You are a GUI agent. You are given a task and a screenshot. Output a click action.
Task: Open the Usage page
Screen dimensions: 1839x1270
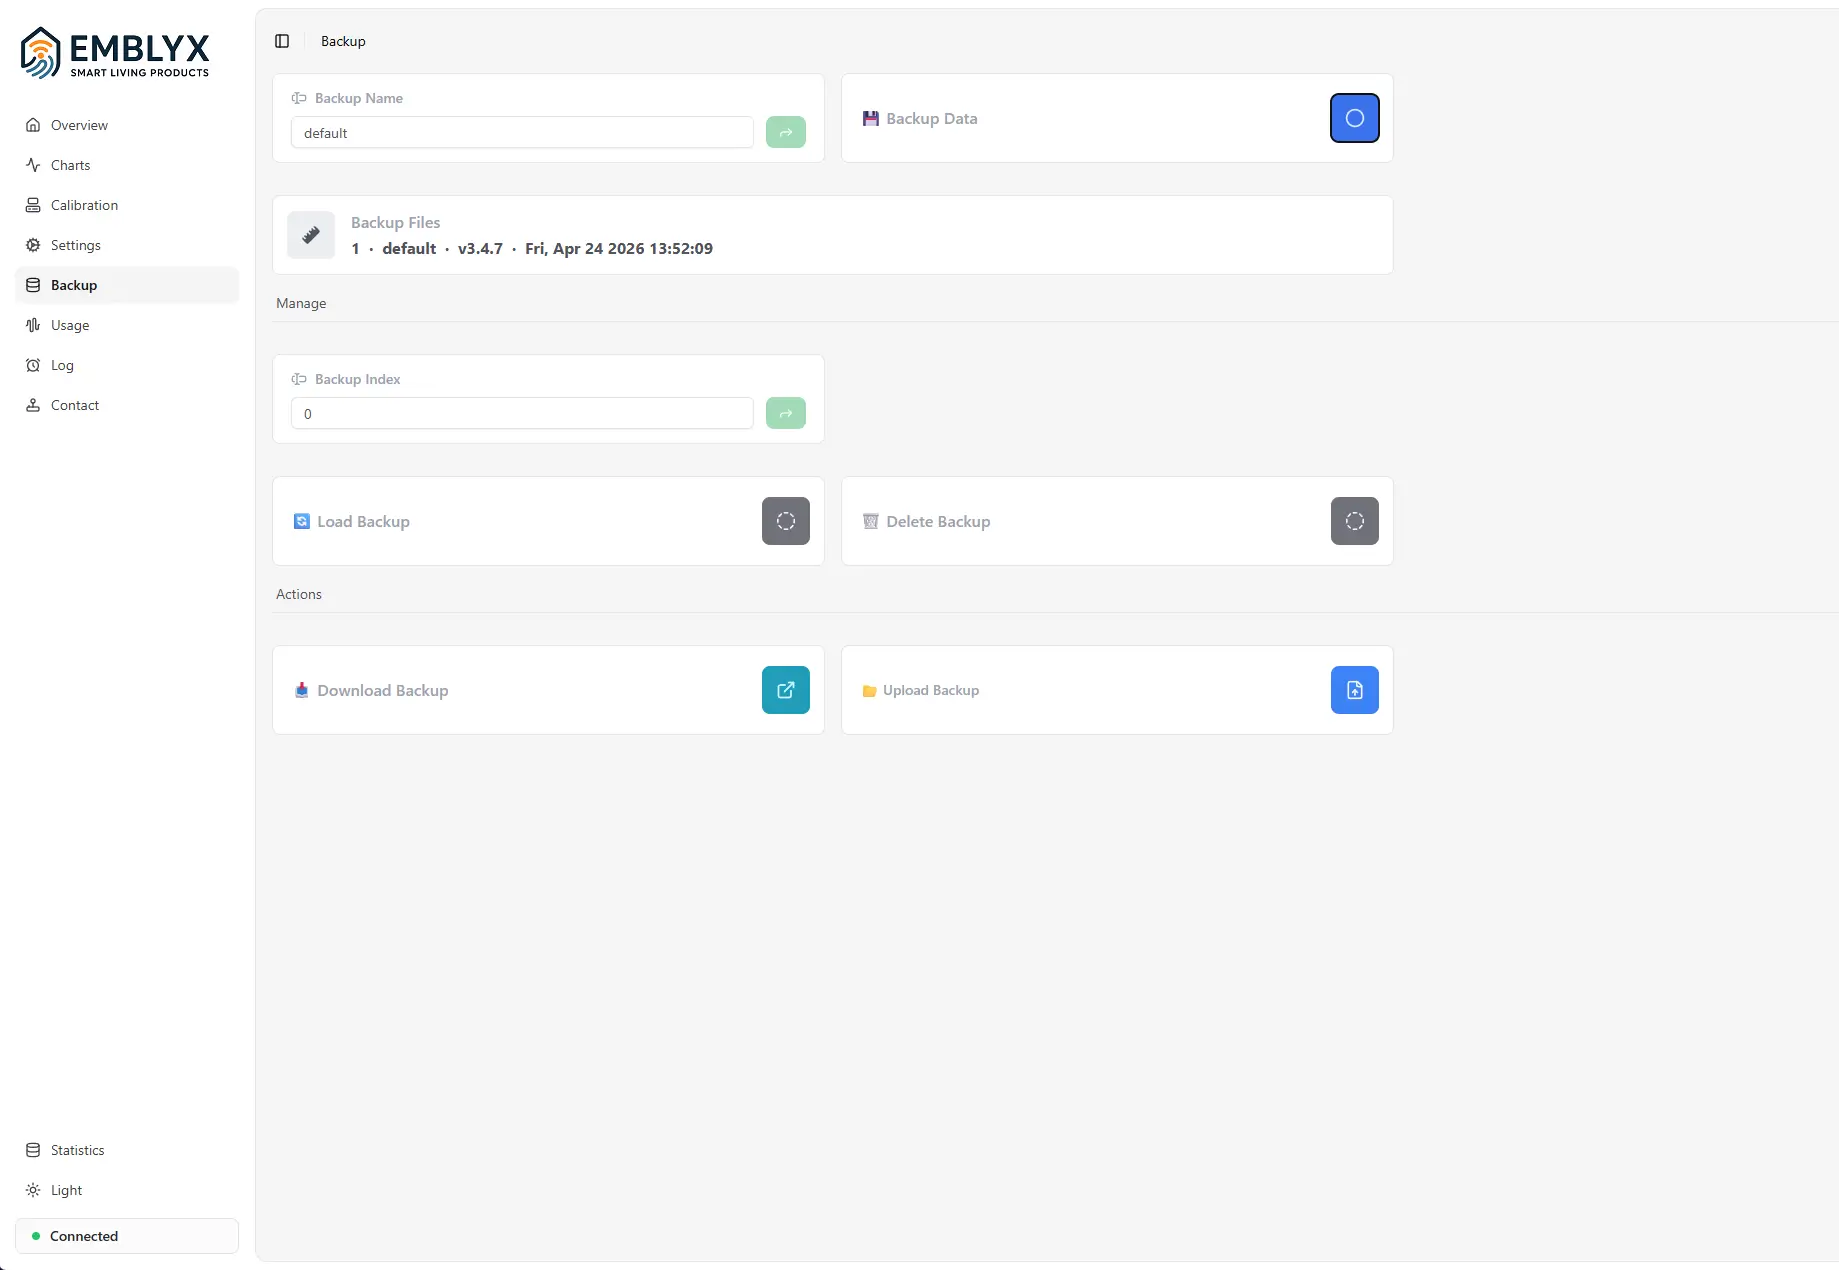click(127, 325)
